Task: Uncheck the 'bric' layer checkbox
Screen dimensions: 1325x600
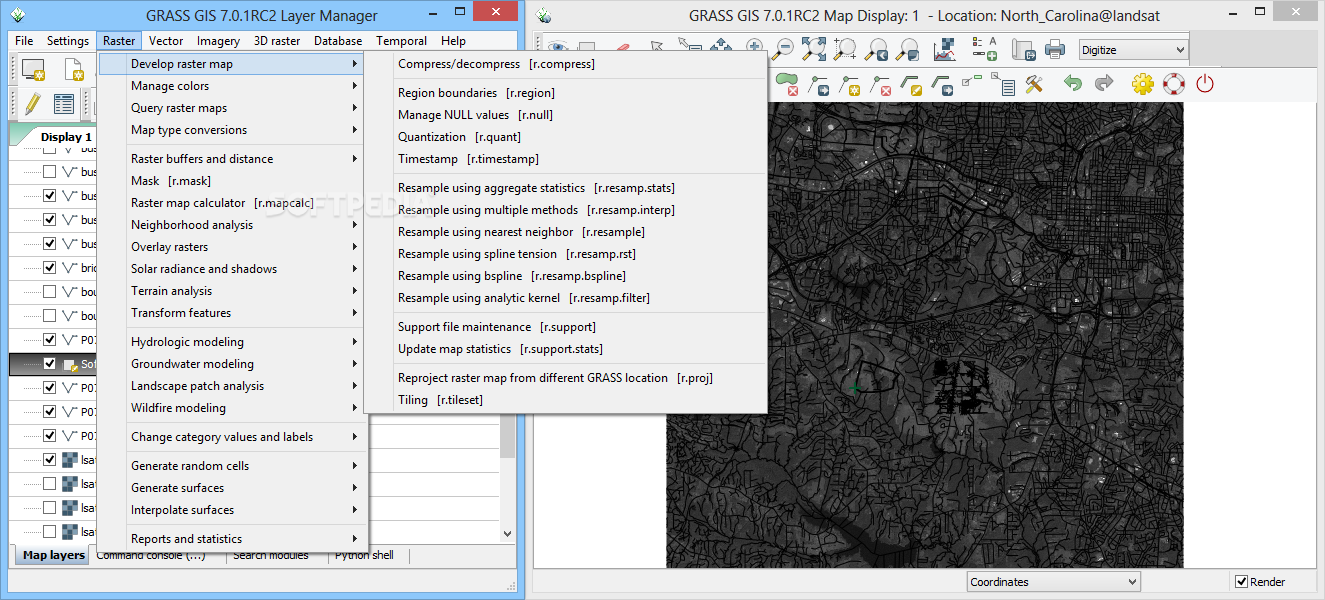Action: point(50,268)
